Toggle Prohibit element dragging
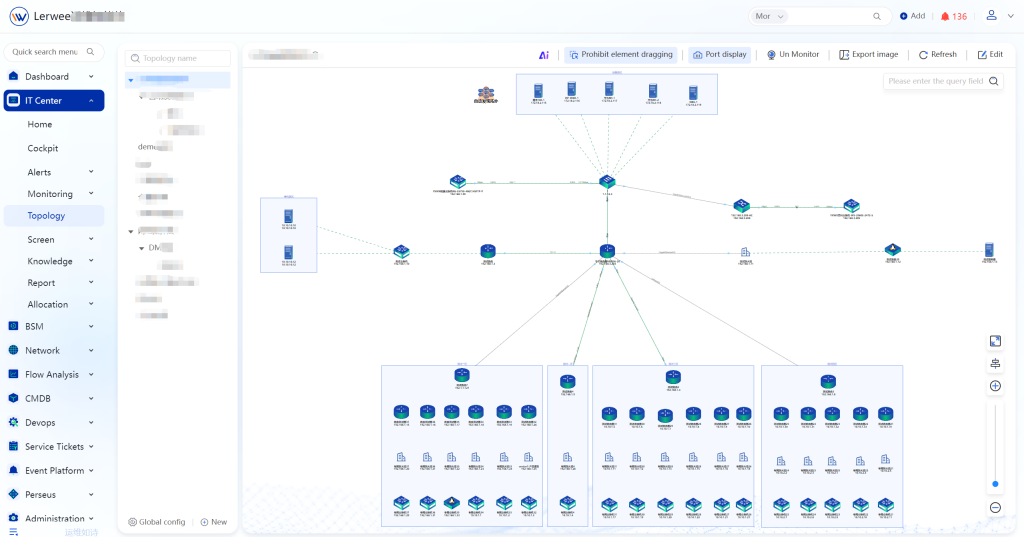Screen dimensions: 1024x537 621,55
